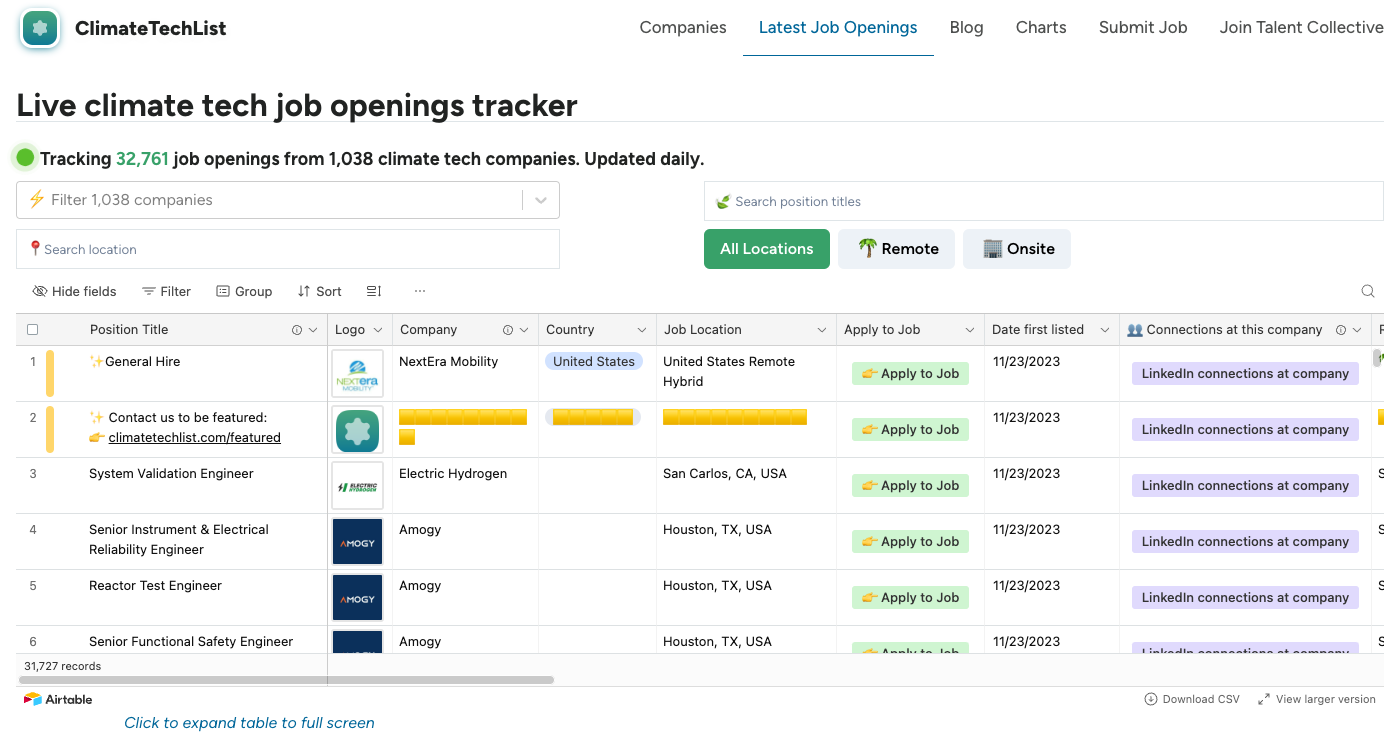
Task: Select the Remote location filter
Action: tap(897, 249)
